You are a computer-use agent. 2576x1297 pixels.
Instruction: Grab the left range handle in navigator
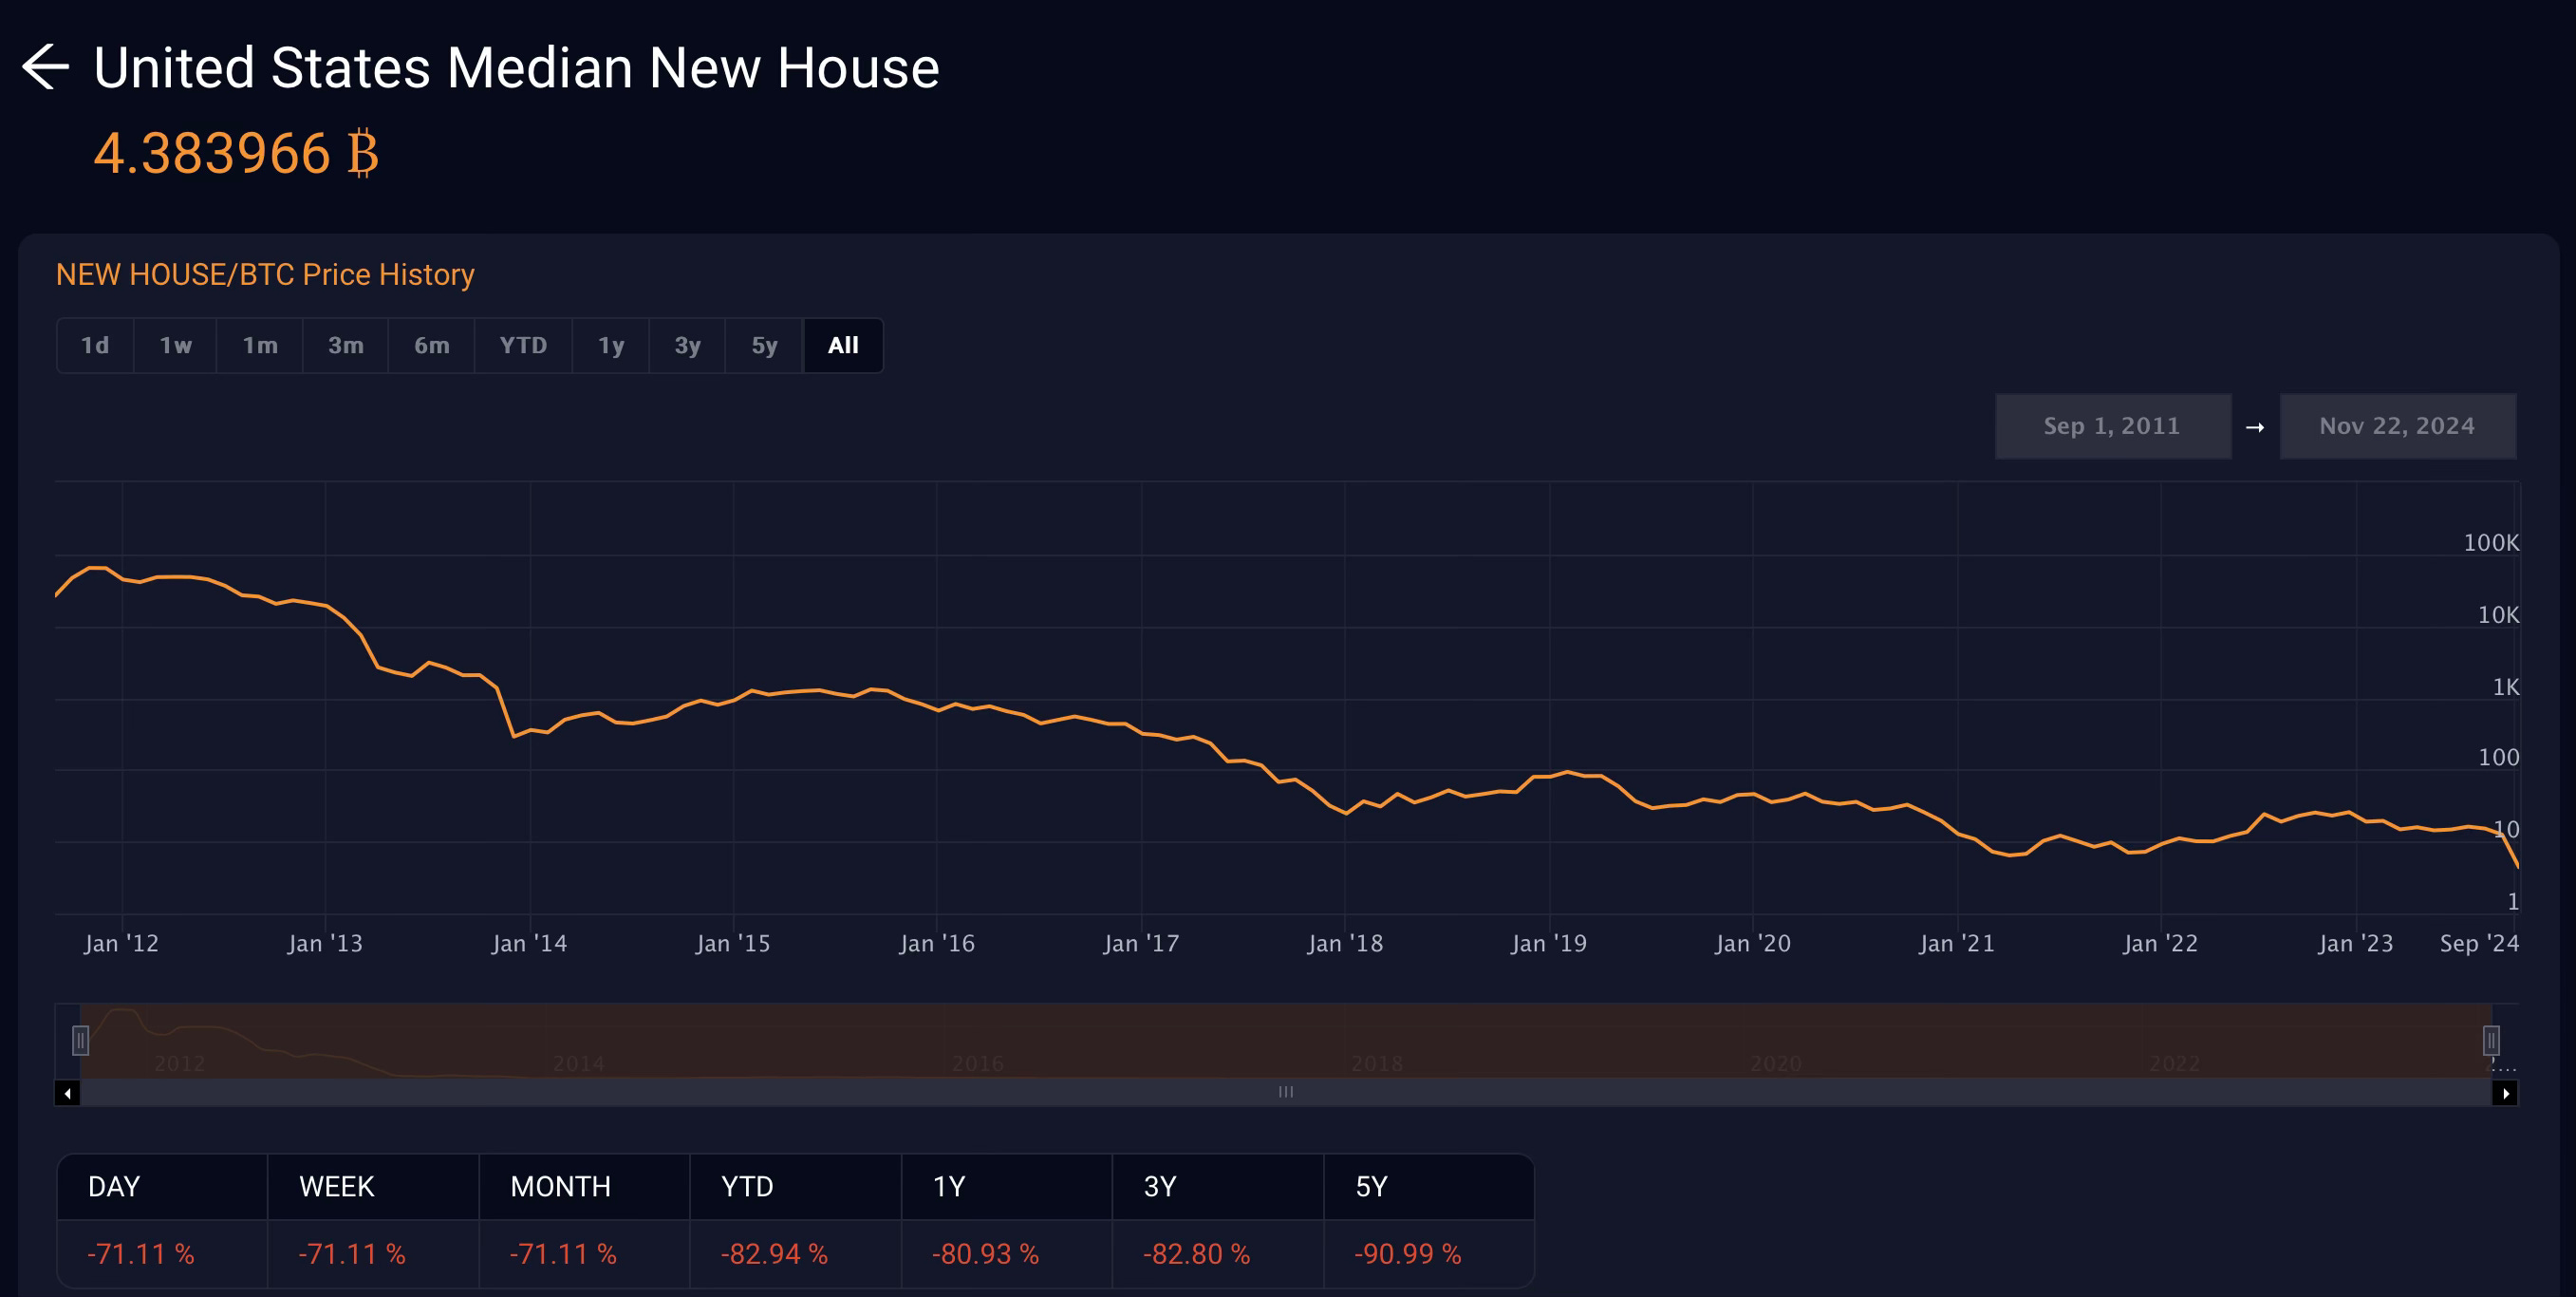81,1040
